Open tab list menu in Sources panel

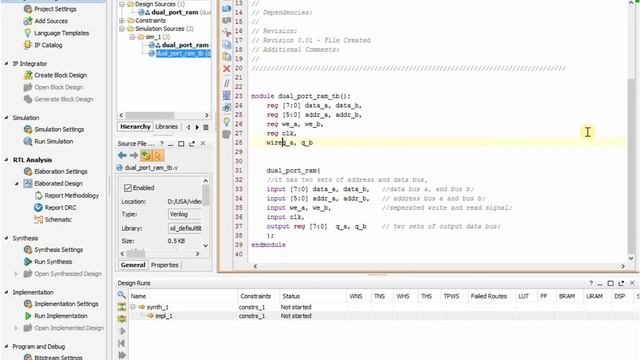point(206,127)
